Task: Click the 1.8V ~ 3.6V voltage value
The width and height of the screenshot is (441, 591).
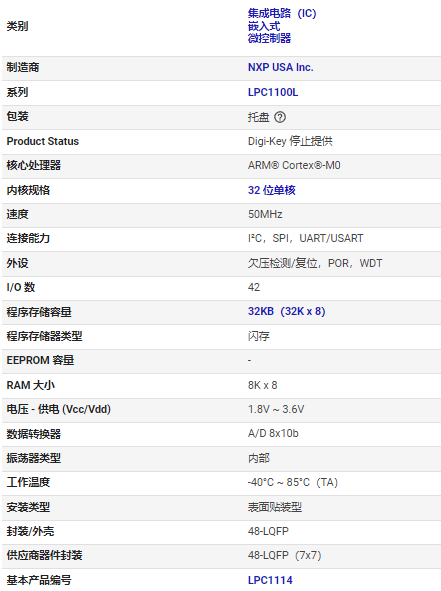Action: click(276, 409)
